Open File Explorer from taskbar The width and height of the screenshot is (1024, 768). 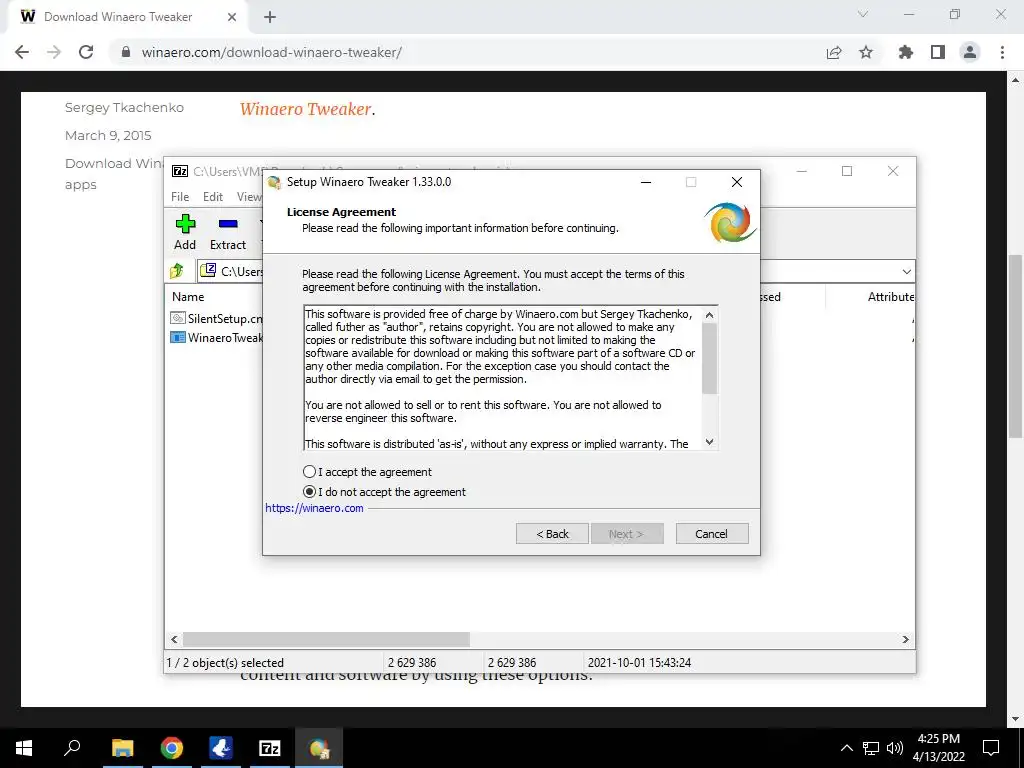click(122, 748)
